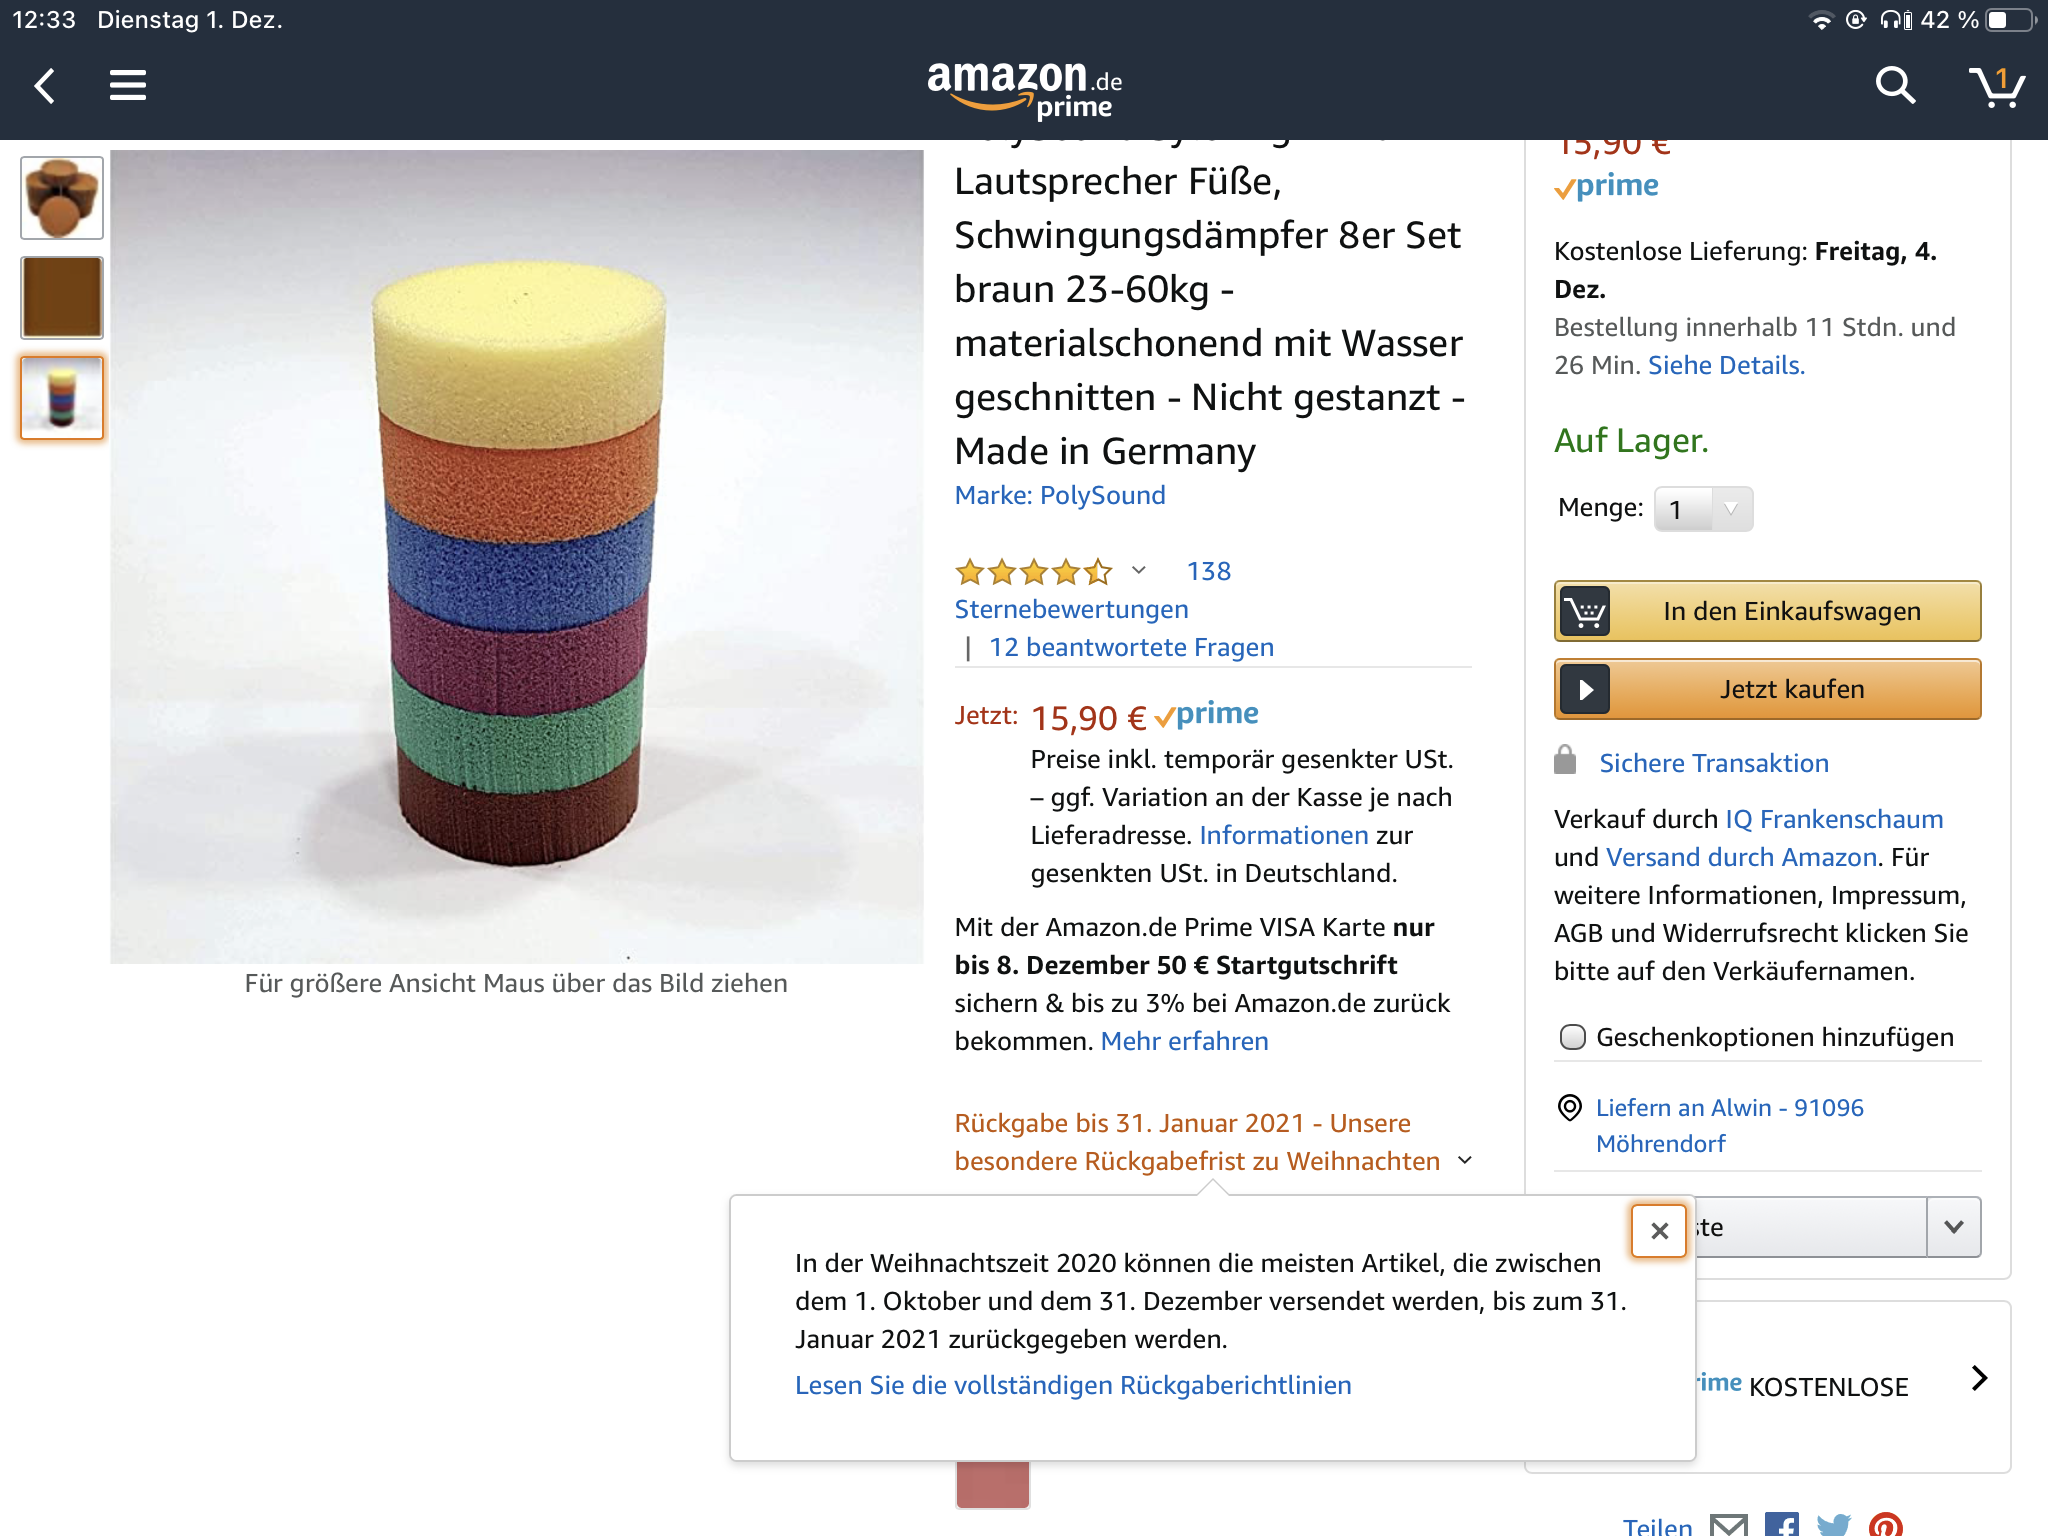Enable Geschenkoptionen hinzufügen checkbox
Screen dimensions: 2048x1536
pos(1573,1037)
